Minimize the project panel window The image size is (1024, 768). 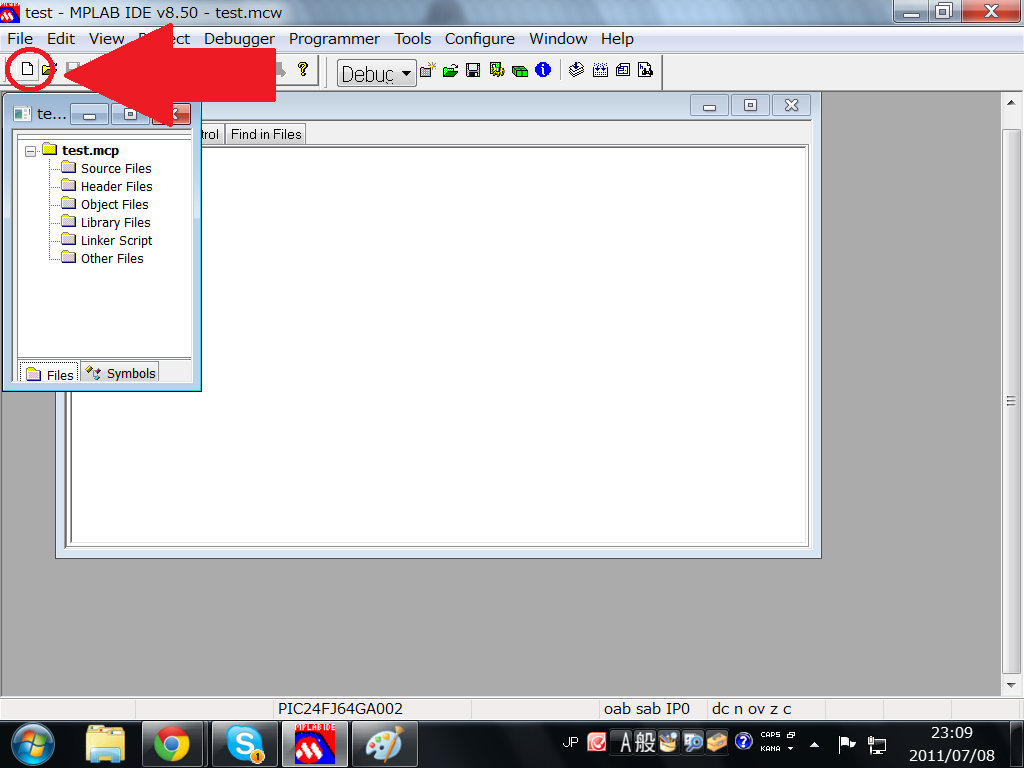coord(89,114)
